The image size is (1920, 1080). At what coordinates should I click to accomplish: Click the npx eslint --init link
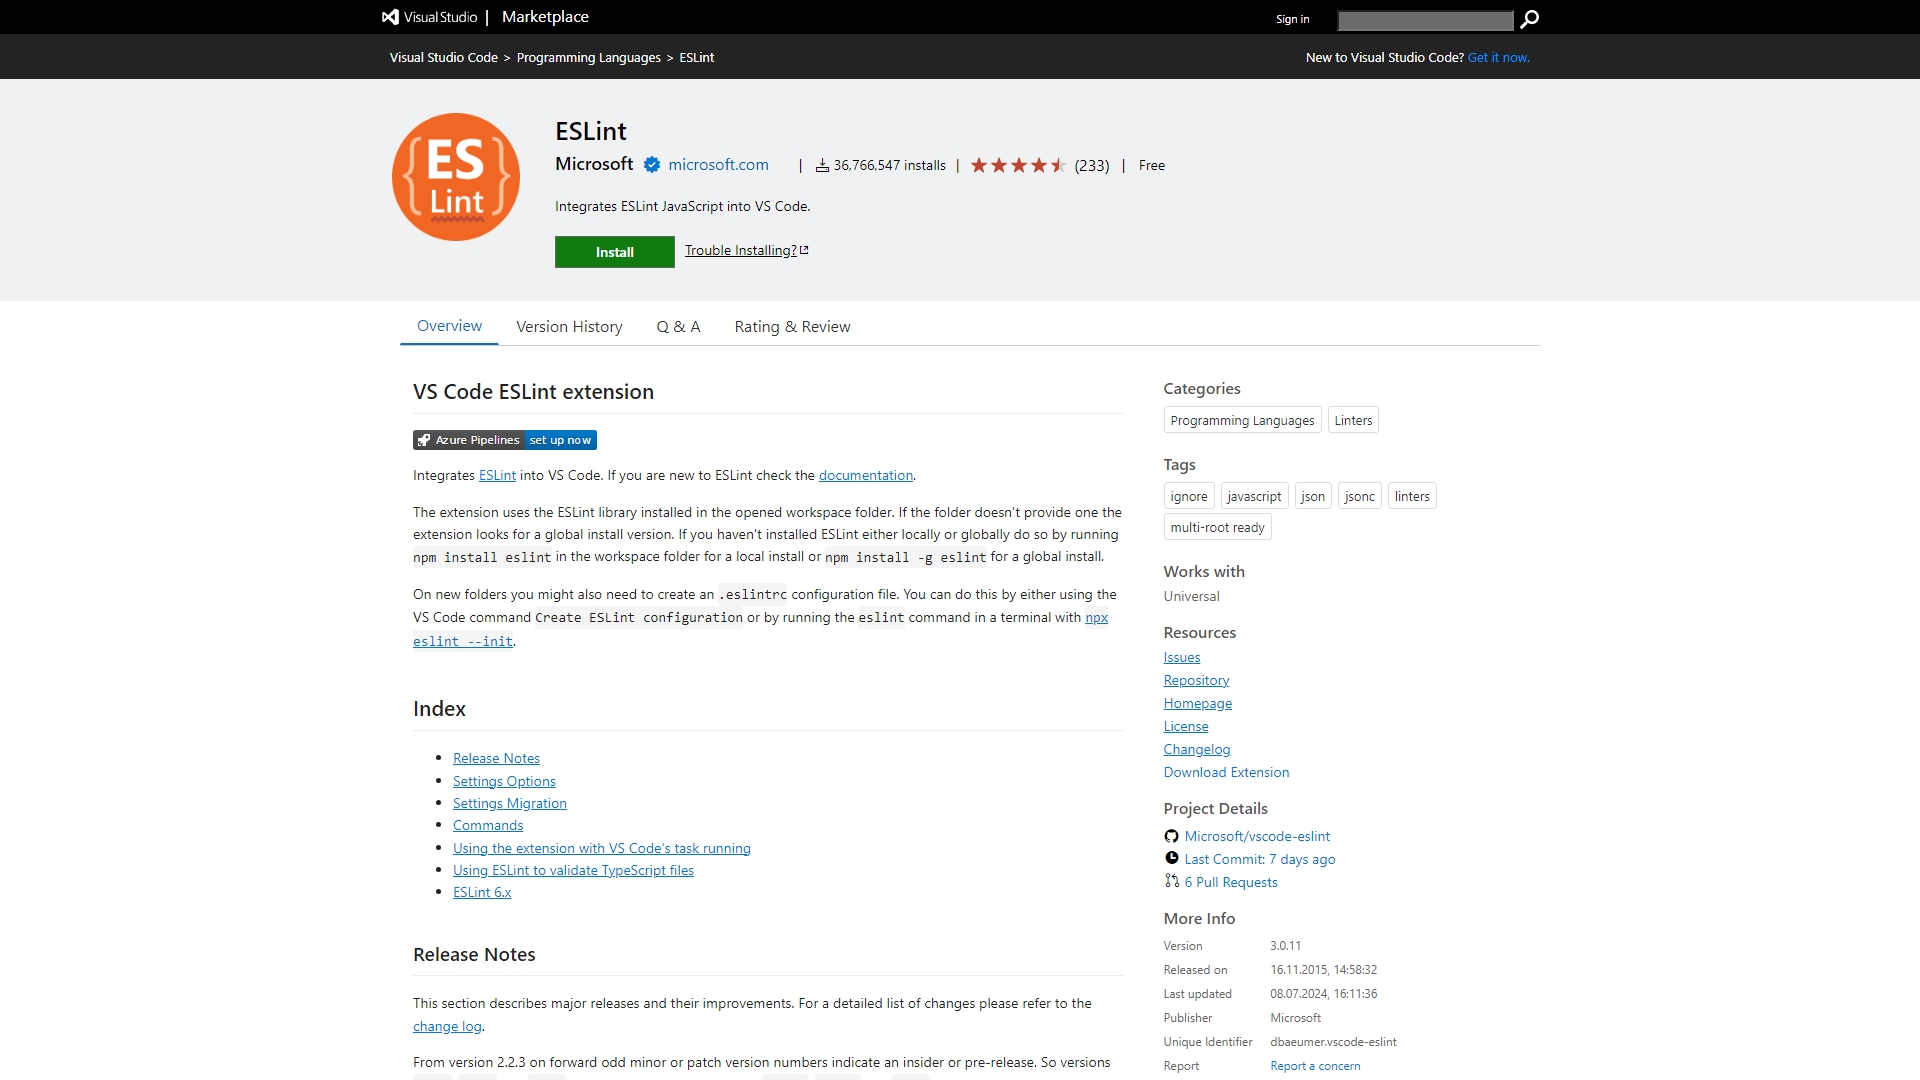(463, 641)
